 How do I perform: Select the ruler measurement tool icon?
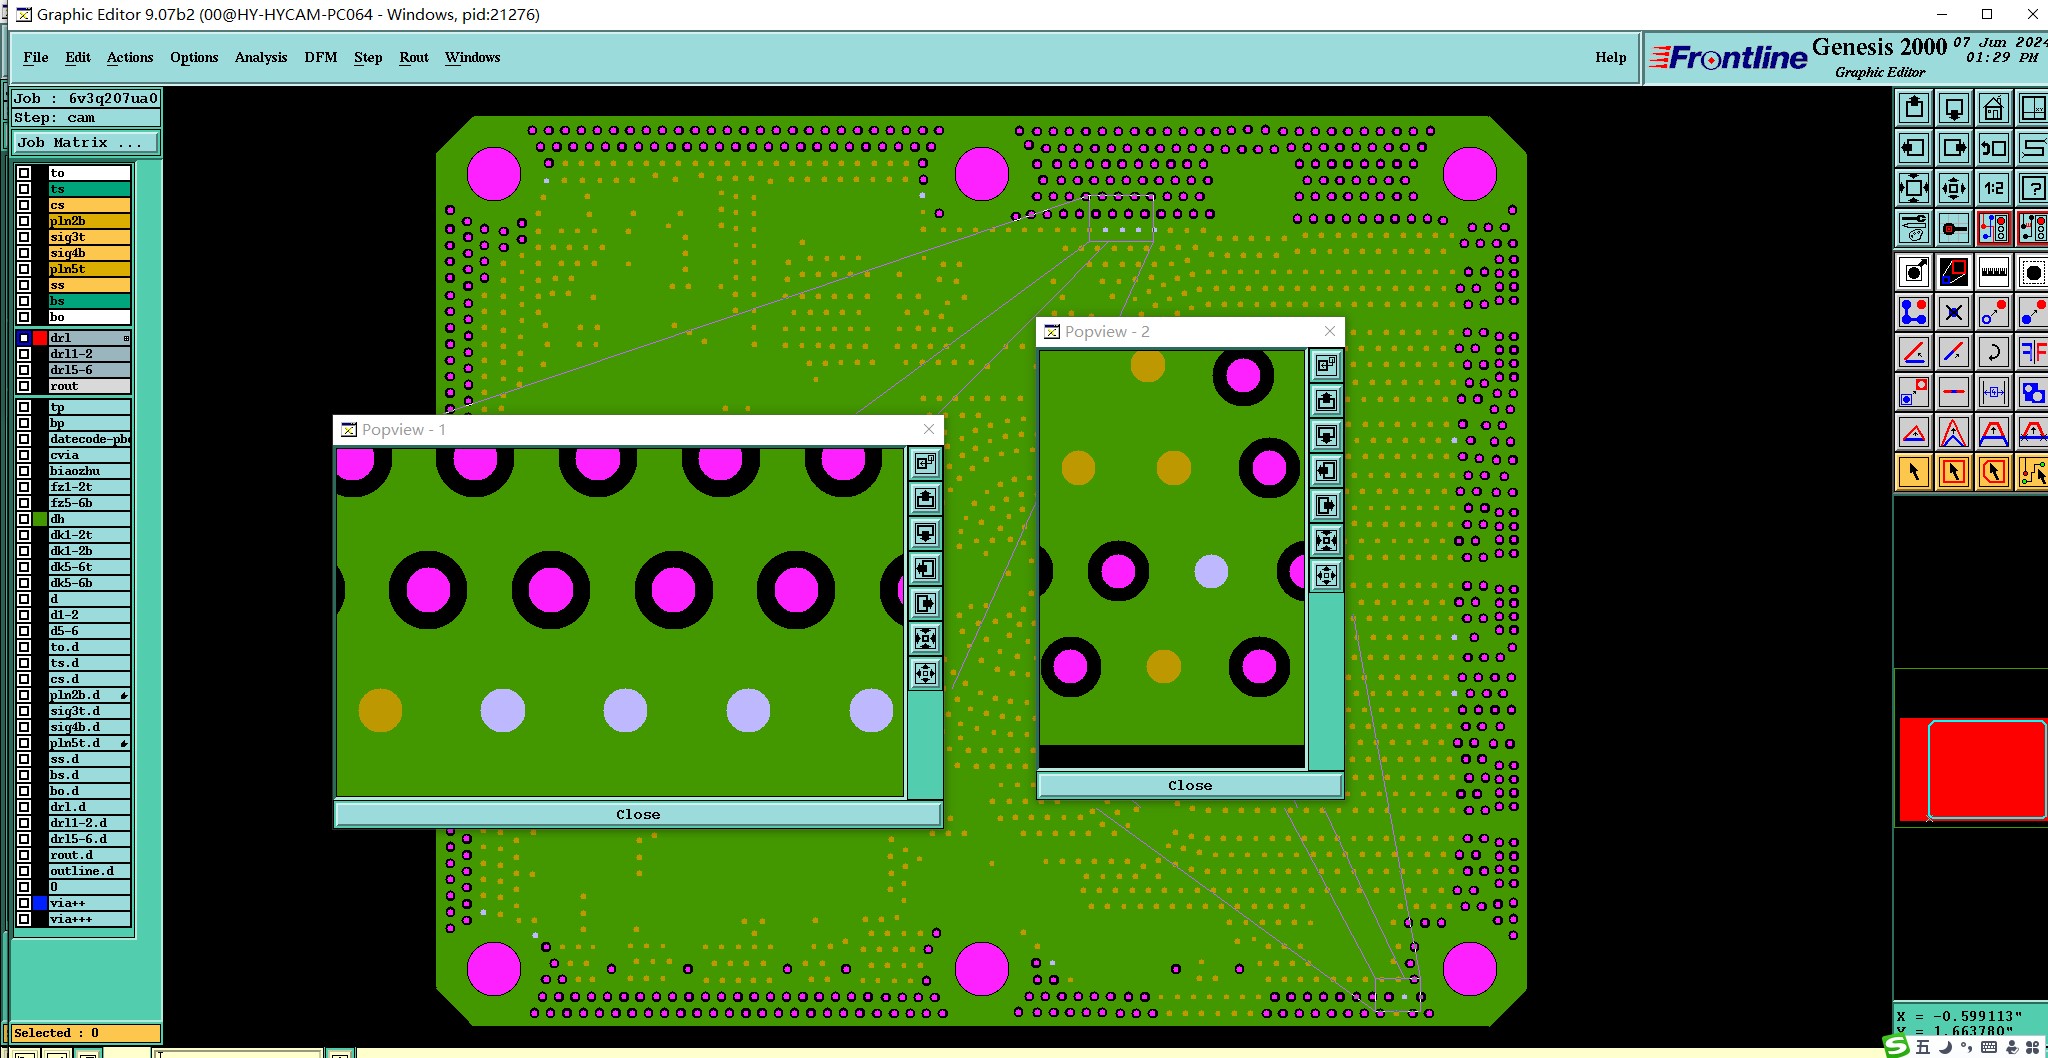point(1993,272)
